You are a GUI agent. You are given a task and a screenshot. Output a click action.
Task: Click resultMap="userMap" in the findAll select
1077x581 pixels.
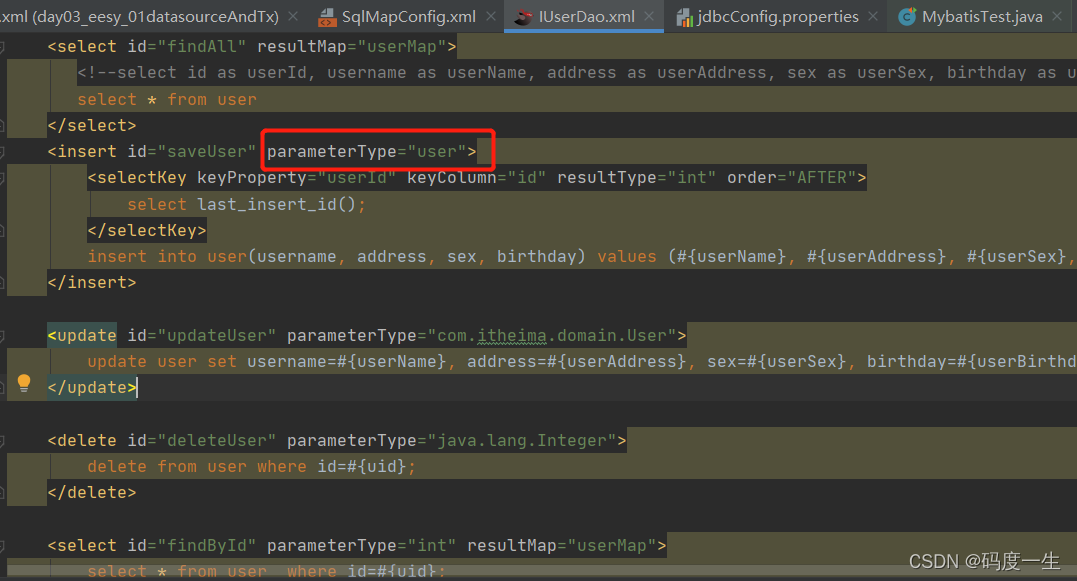351,47
